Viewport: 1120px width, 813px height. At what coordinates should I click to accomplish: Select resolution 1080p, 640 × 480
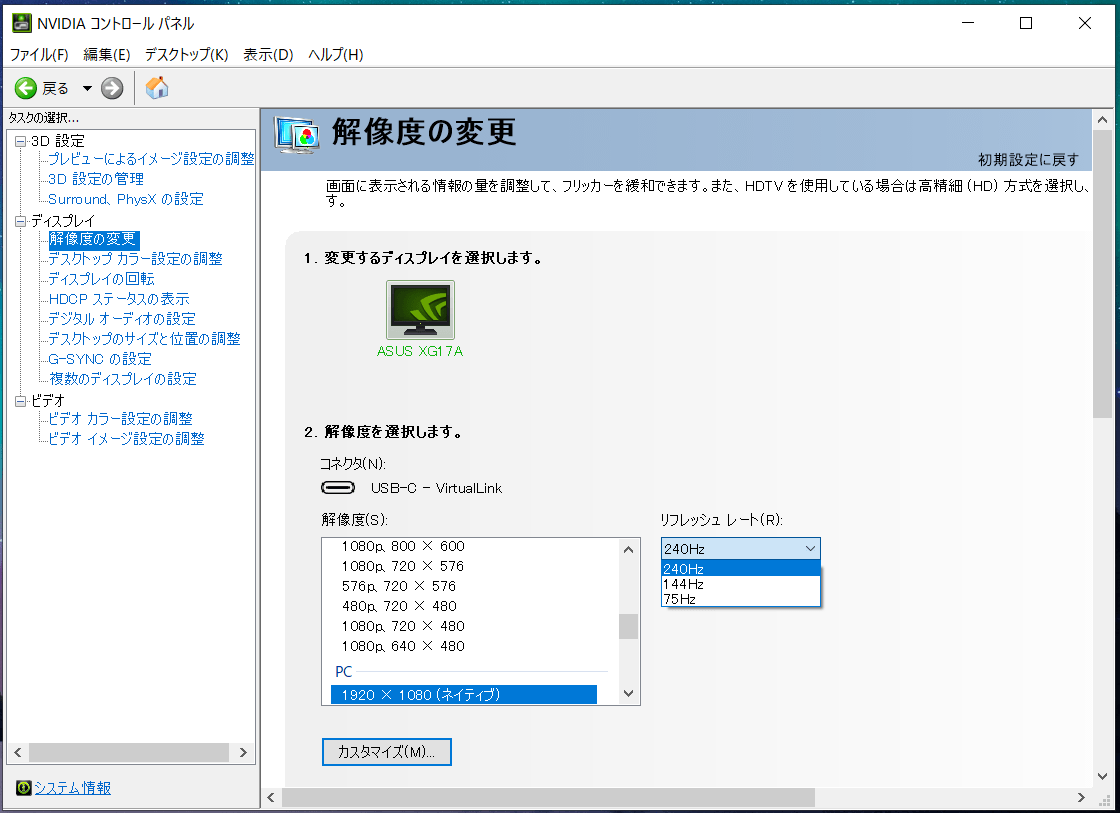(403, 646)
